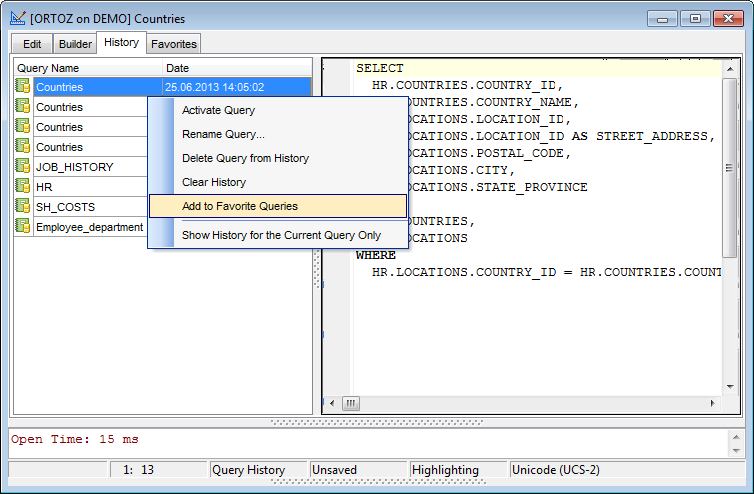Click the Query History status bar cell
754x494 pixels.
pos(258,469)
